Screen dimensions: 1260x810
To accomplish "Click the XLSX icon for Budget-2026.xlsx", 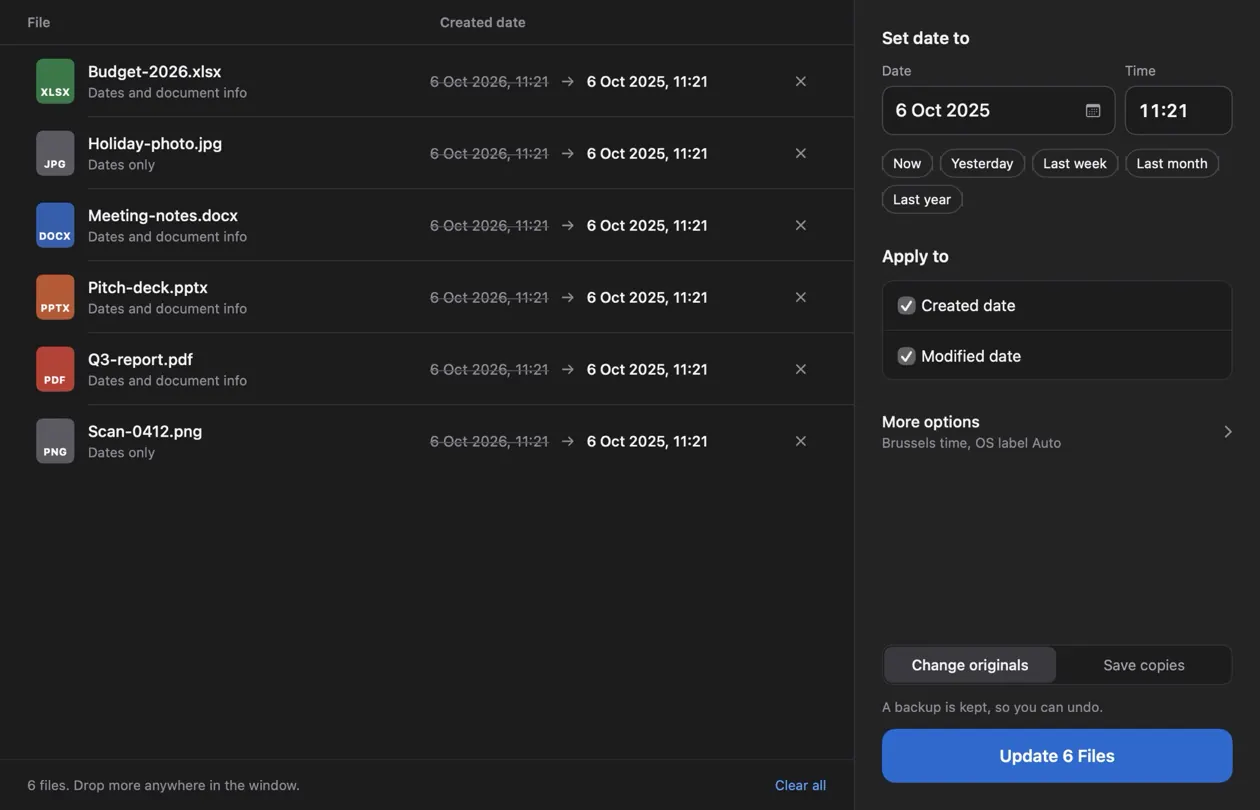I will click(55, 81).
